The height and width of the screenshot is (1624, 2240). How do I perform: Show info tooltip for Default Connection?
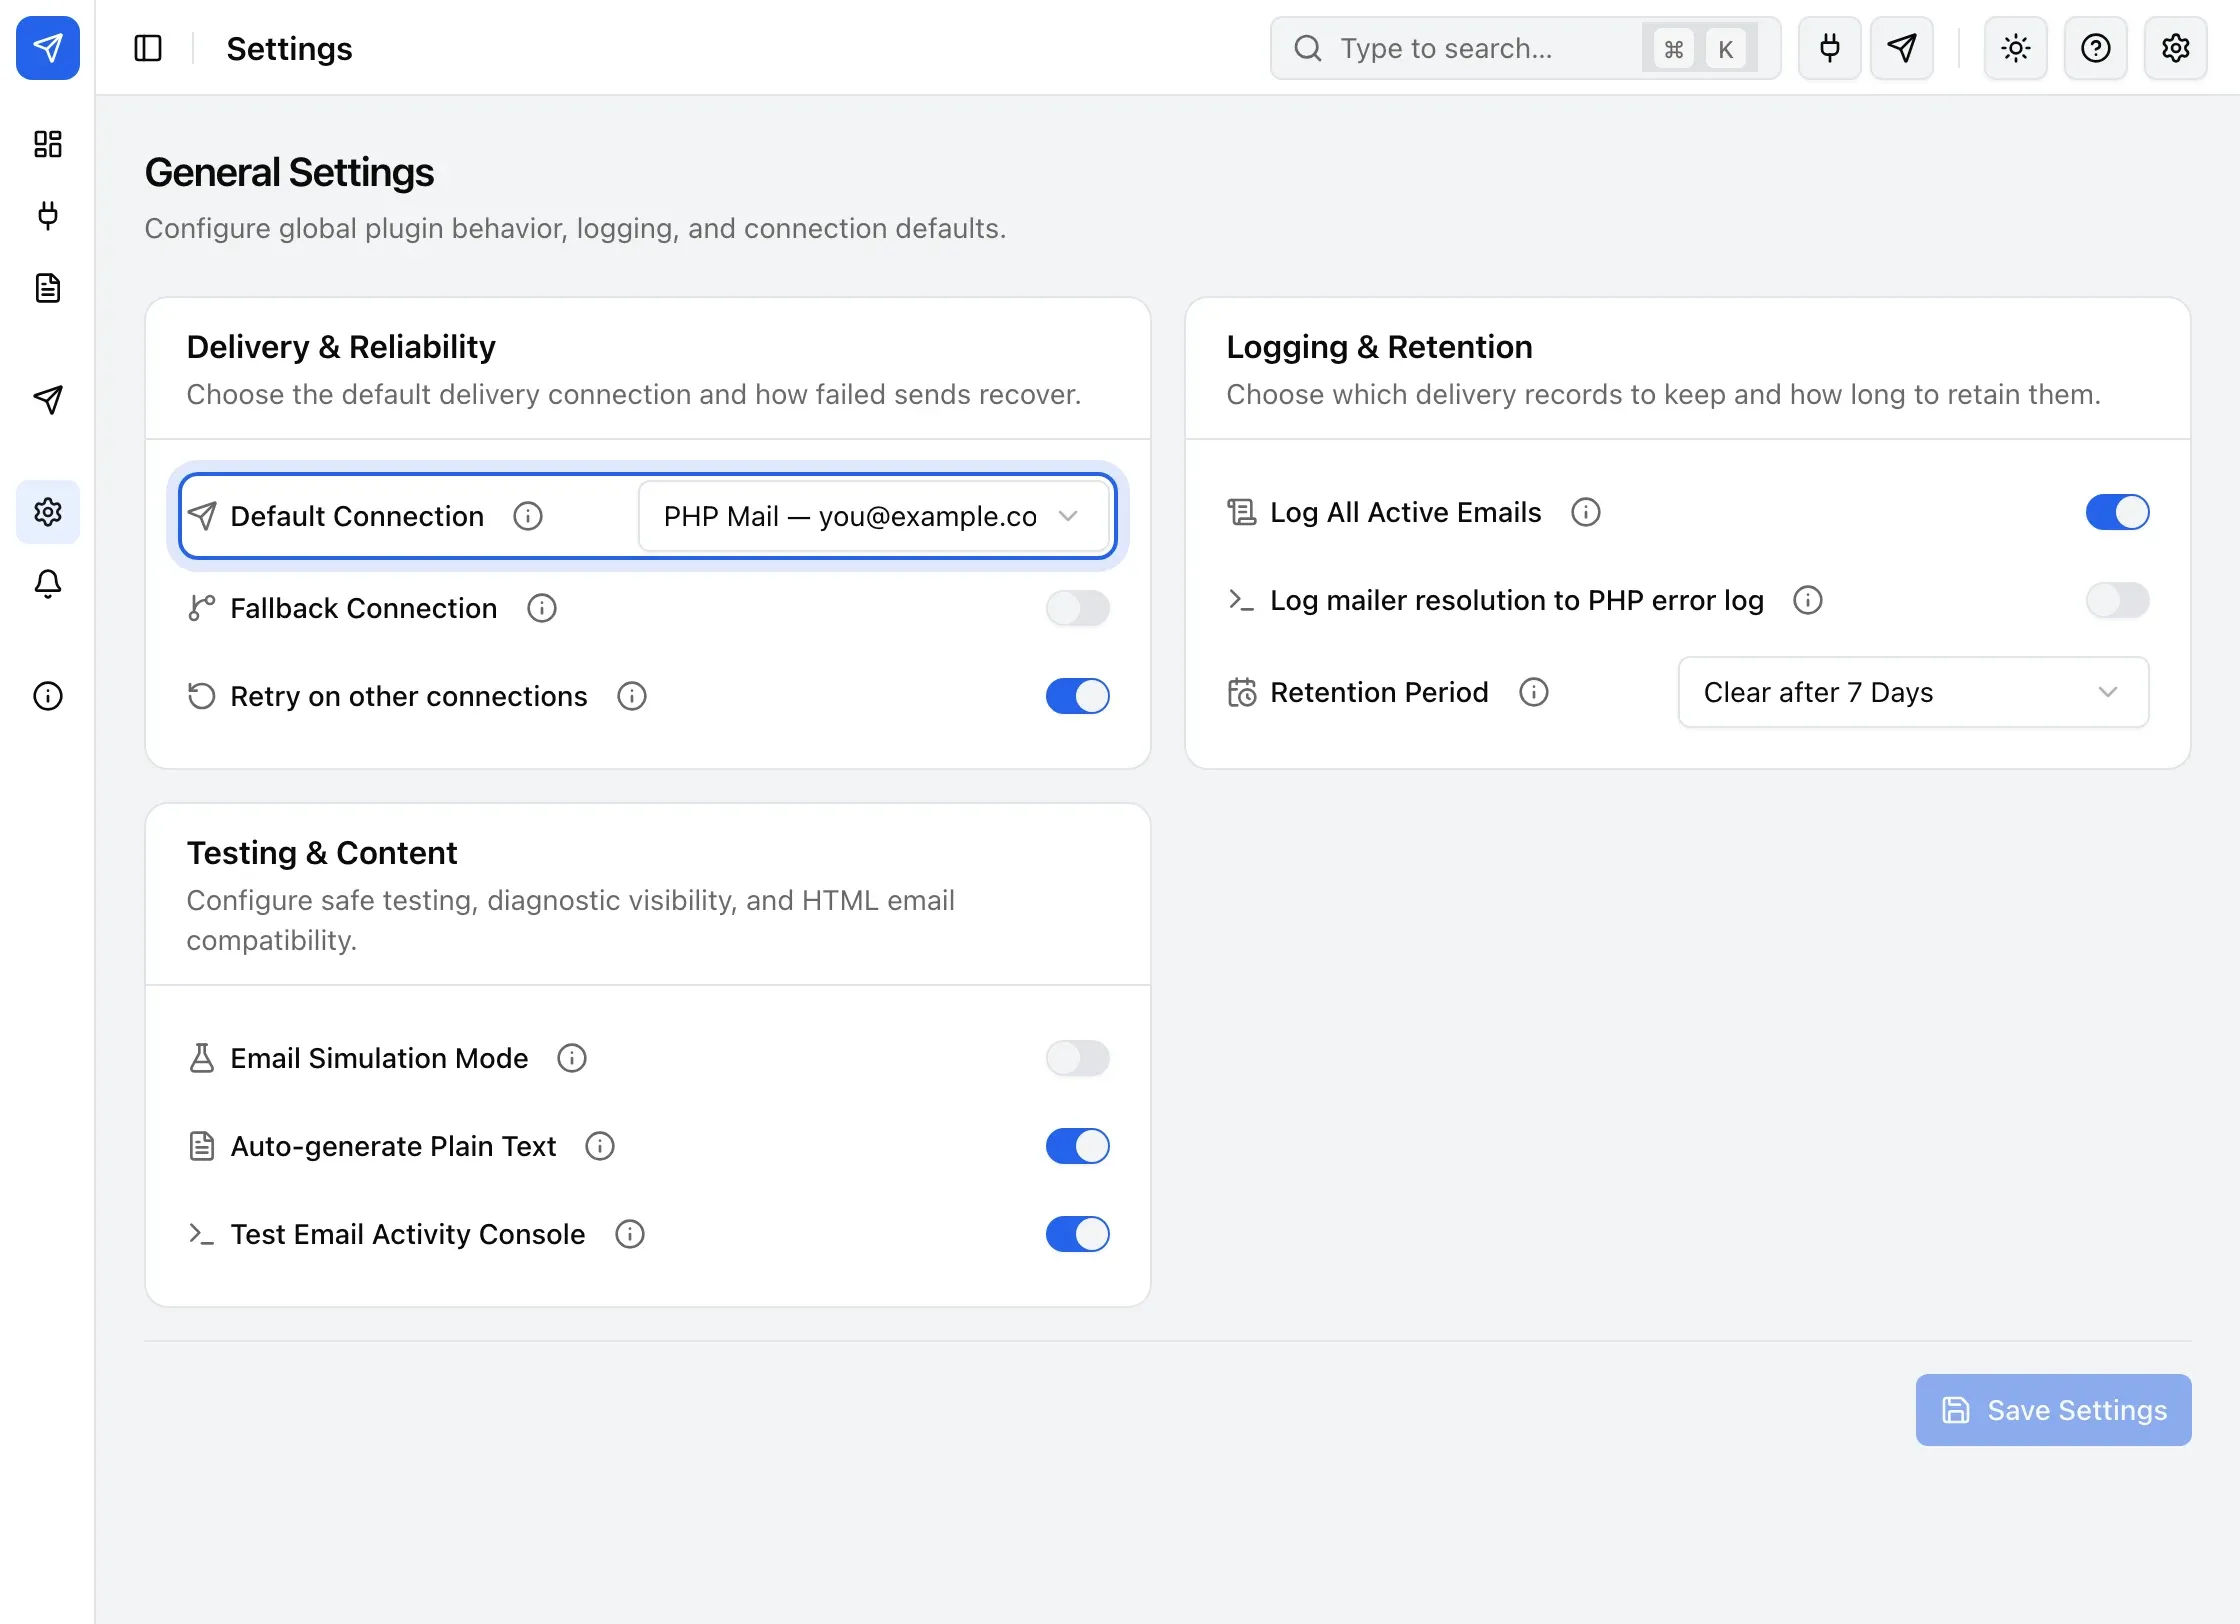(x=528, y=516)
